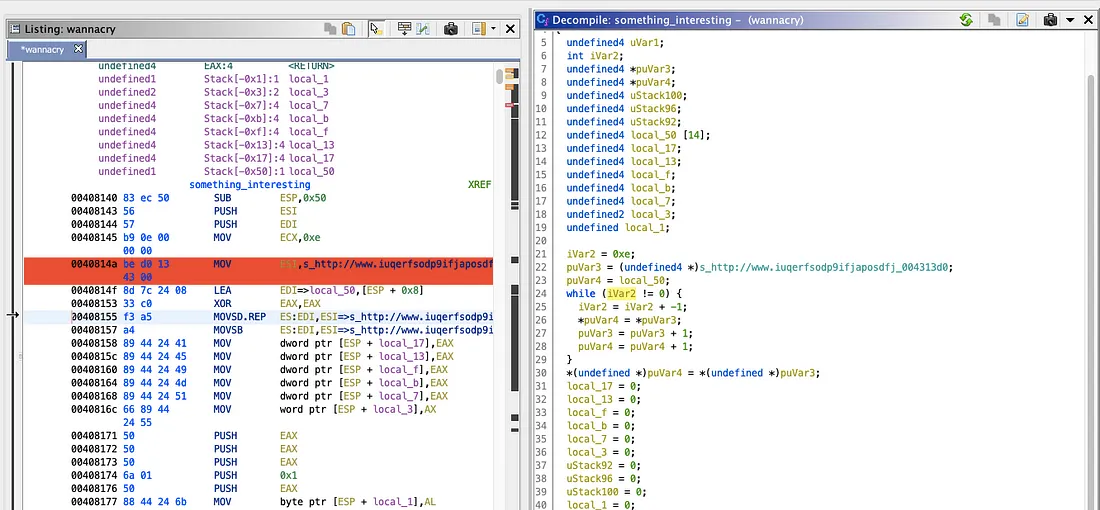Click the Decompile panel copy icon

995,20
